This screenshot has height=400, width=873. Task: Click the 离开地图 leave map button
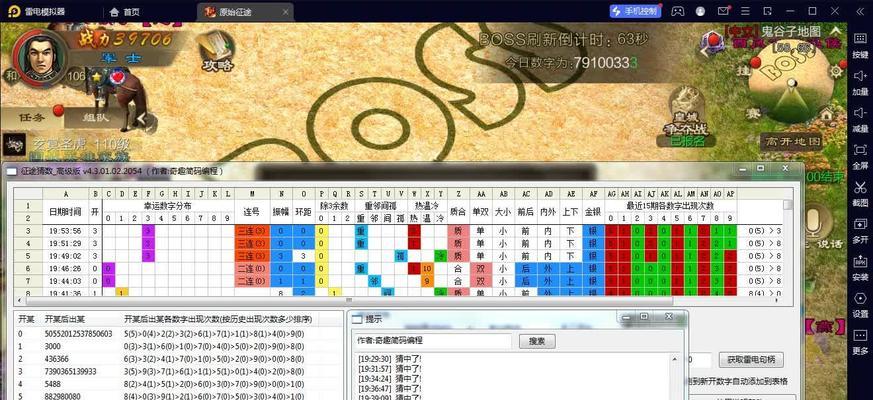pyautogui.click(x=791, y=141)
